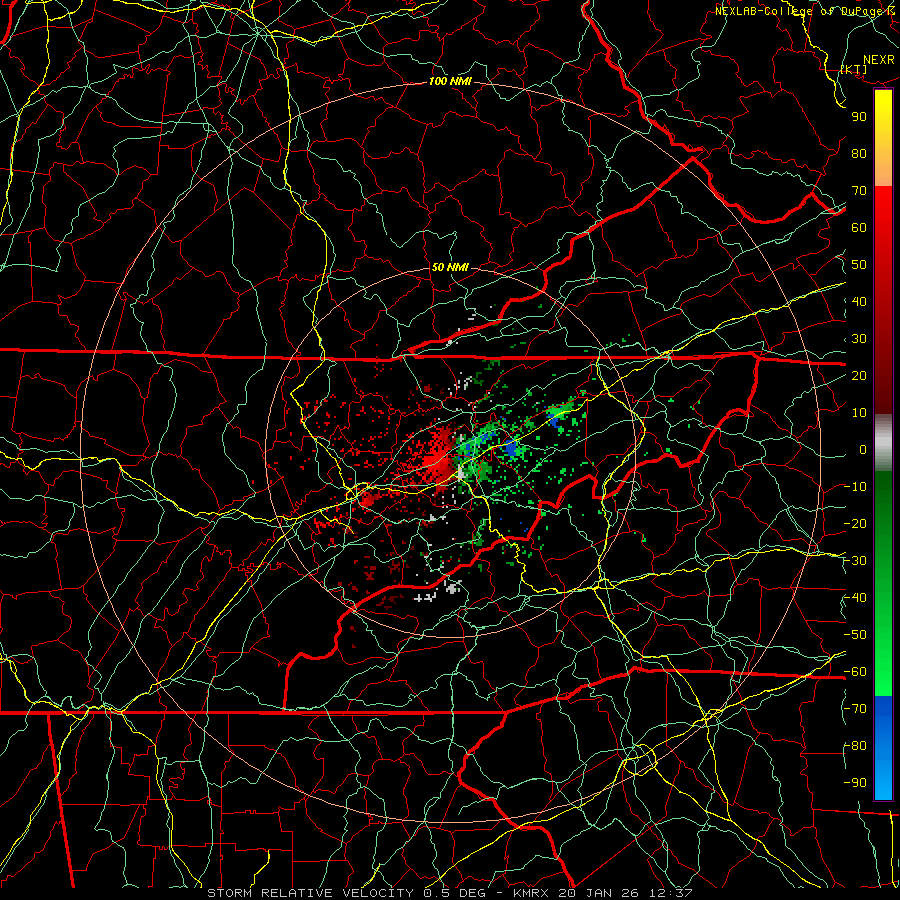Screen dimensions: 900x900
Task: Click "STORM RELATIVE VELOCITY" in the bottom caption
Action: click(x=310, y=893)
